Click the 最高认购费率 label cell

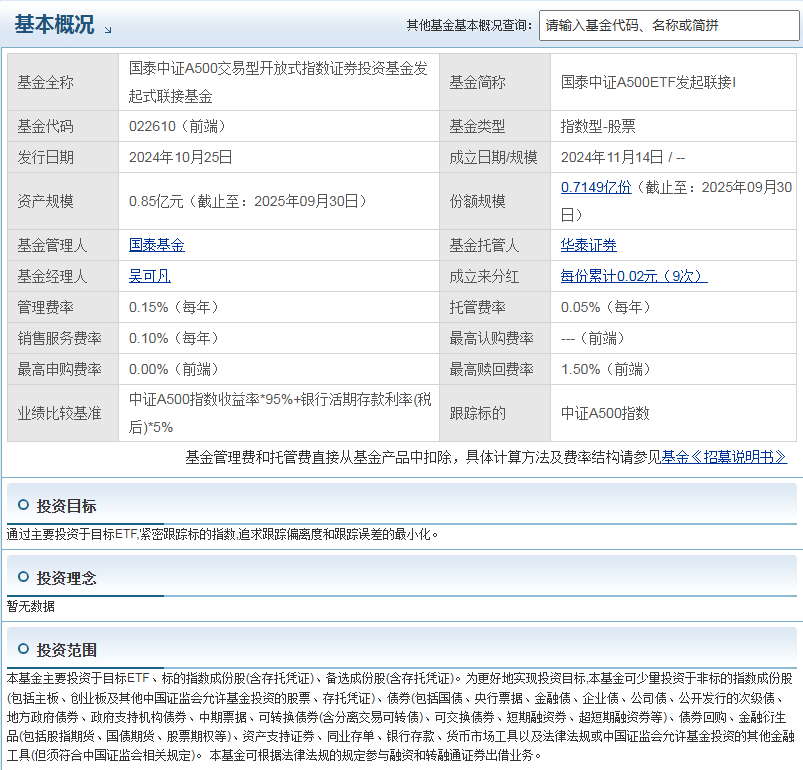click(495, 338)
